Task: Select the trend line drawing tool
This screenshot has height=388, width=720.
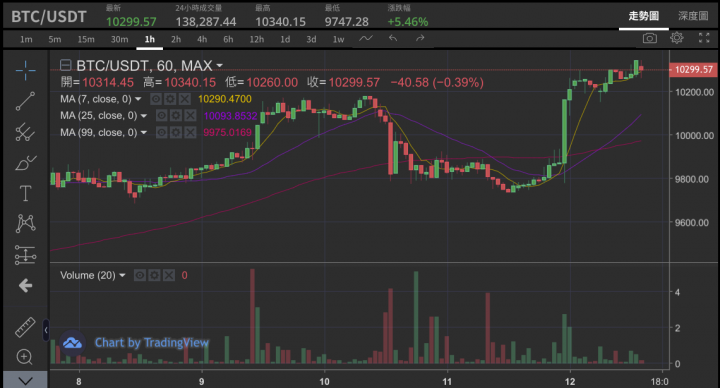Action: click(x=25, y=101)
